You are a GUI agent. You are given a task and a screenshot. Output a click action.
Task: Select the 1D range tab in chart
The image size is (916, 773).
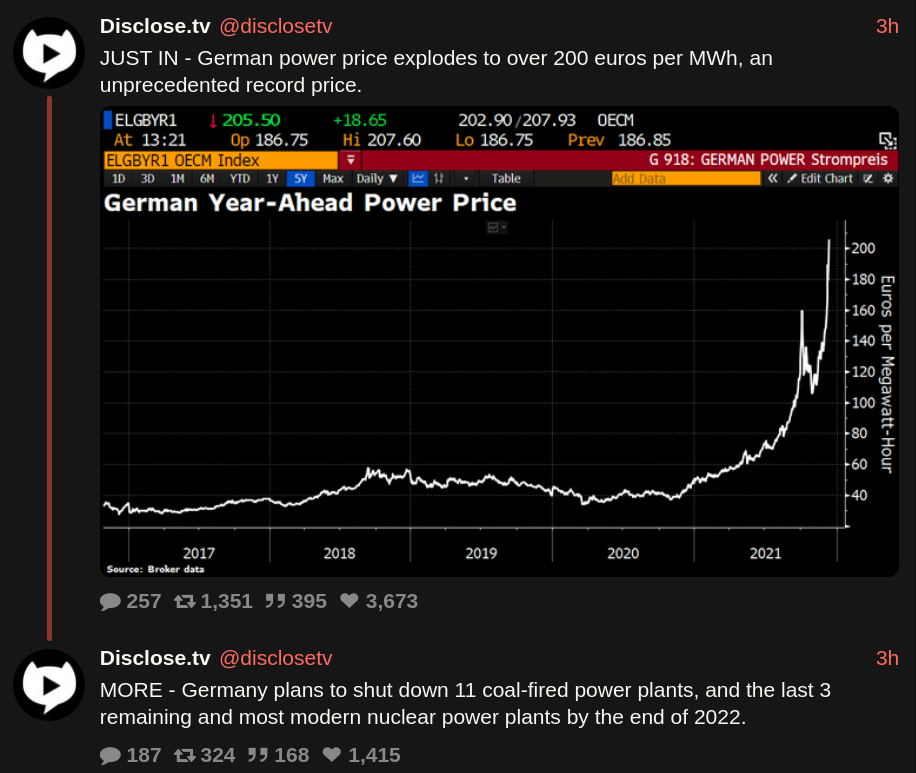(x=119, y=179)
